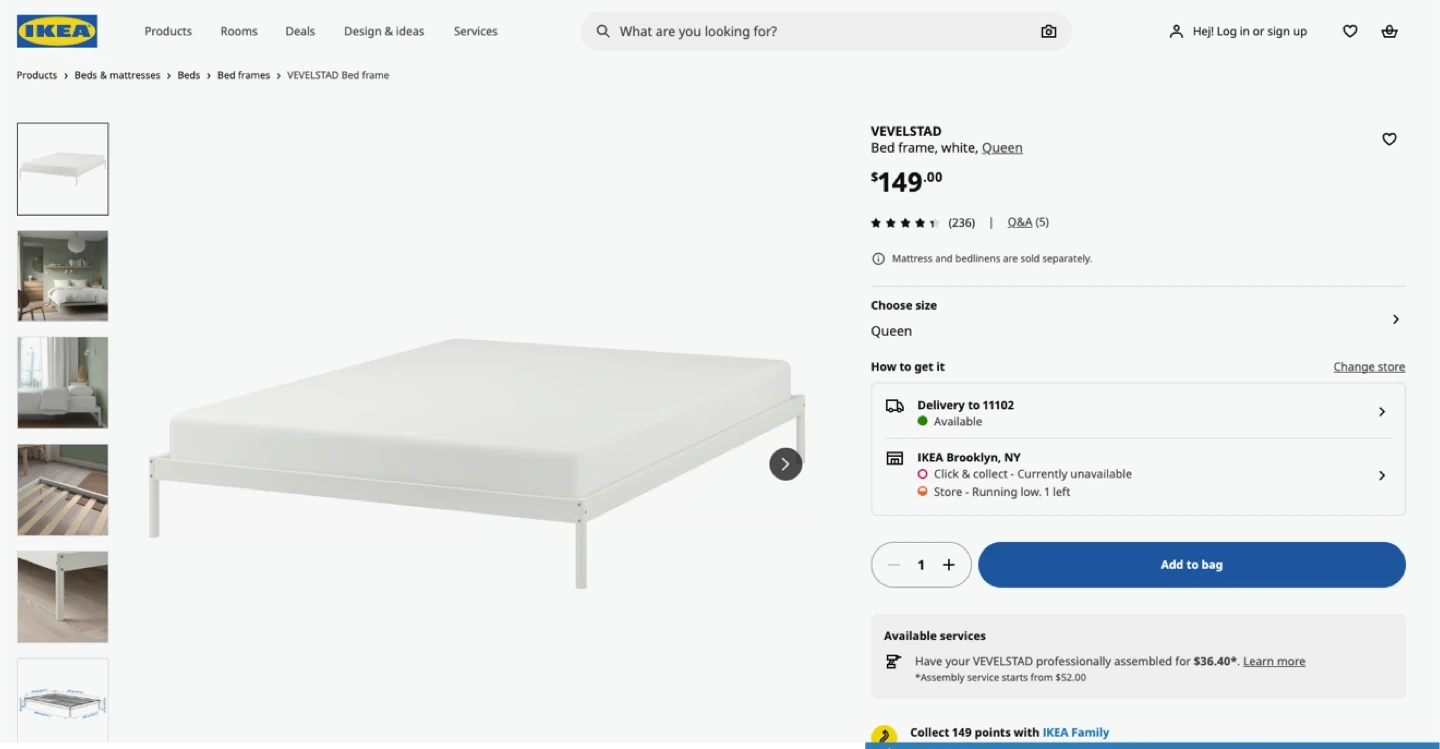
Task: Expand Choose size Queen option
Action: 1138,319
